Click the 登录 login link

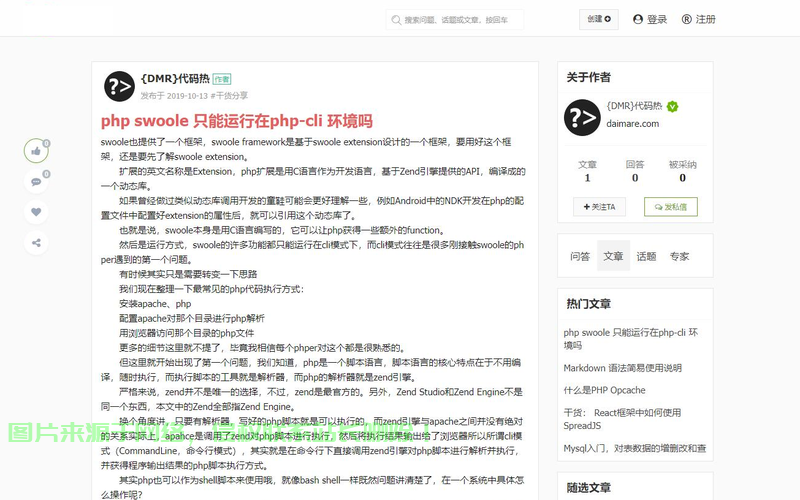pos(649,19)
